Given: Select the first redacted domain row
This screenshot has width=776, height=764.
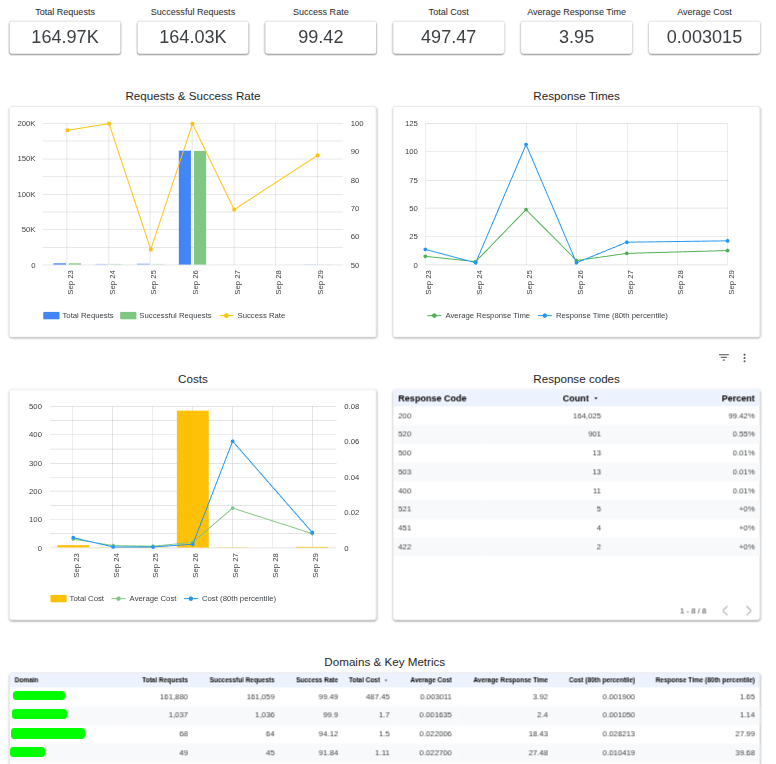Looking at the screenshot, I should 39,696.
